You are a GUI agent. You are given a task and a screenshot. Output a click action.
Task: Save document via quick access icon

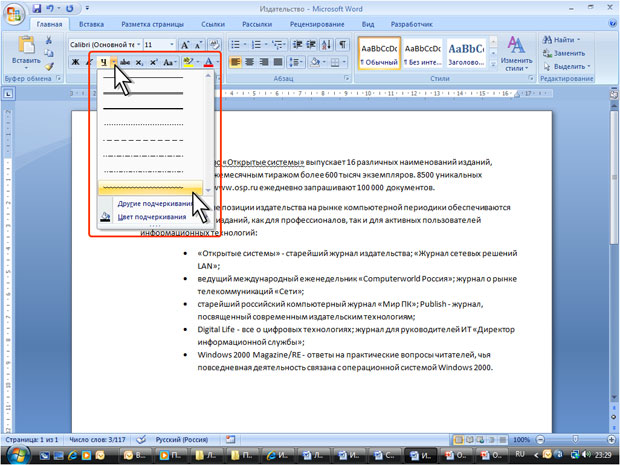click(37, 8)
